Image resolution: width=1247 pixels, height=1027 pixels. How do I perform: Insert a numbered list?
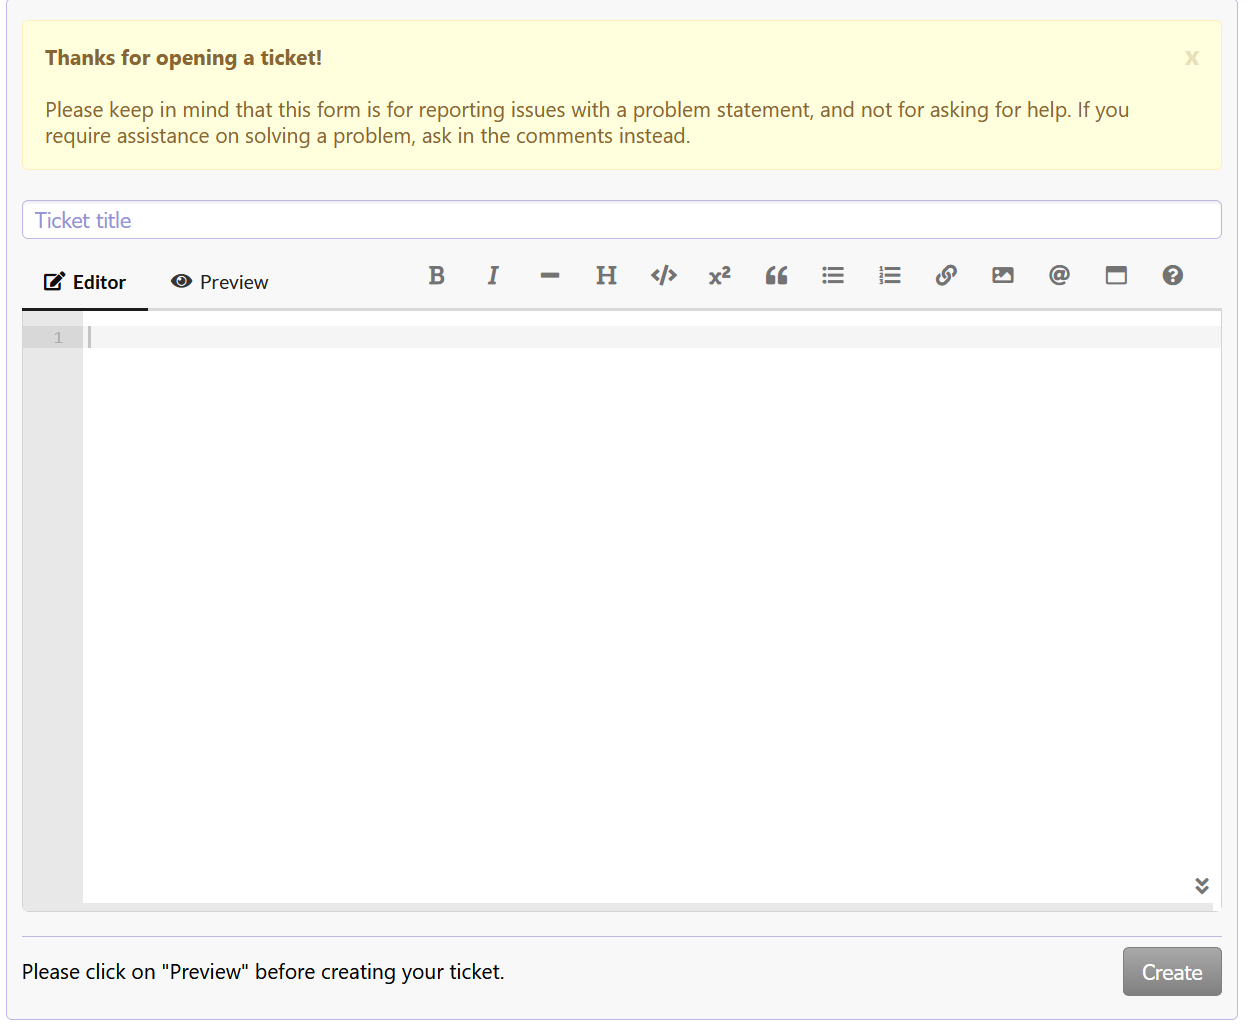click(889, 275)
